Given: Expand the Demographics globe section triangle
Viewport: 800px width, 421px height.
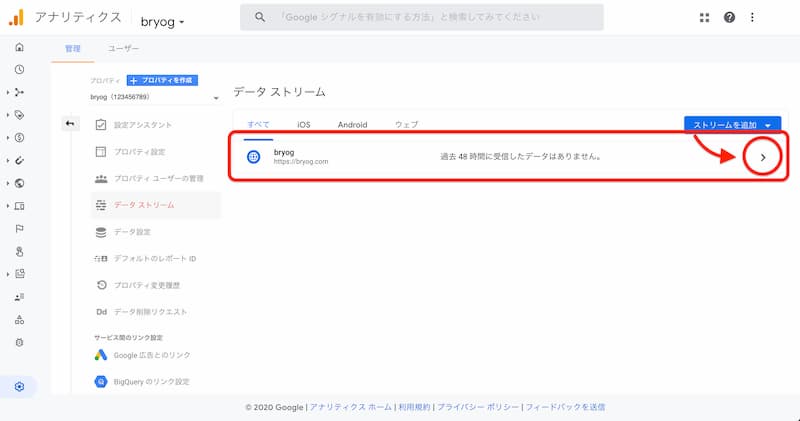Looking at the screenshot, I should [x=8, y=183].
